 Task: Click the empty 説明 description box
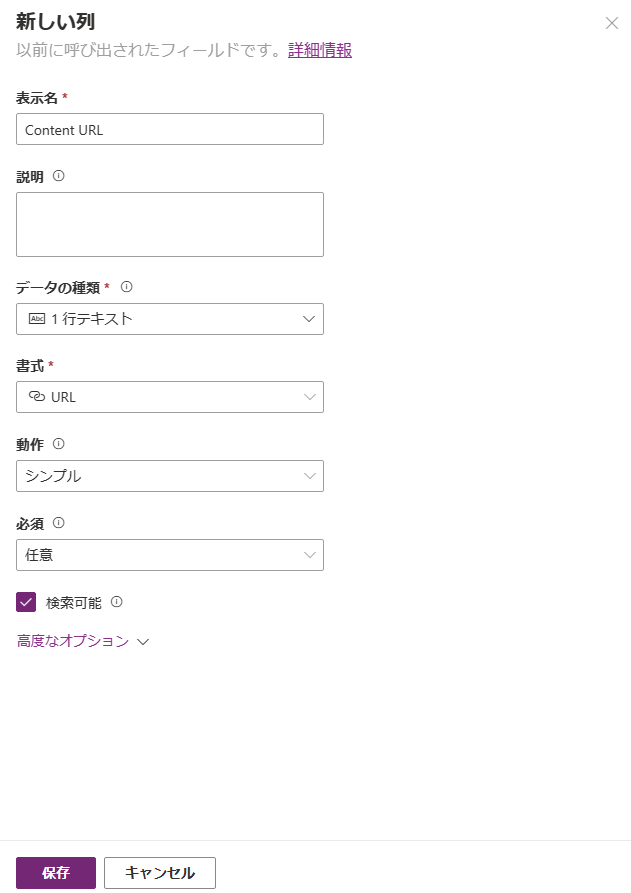[169, 224]
